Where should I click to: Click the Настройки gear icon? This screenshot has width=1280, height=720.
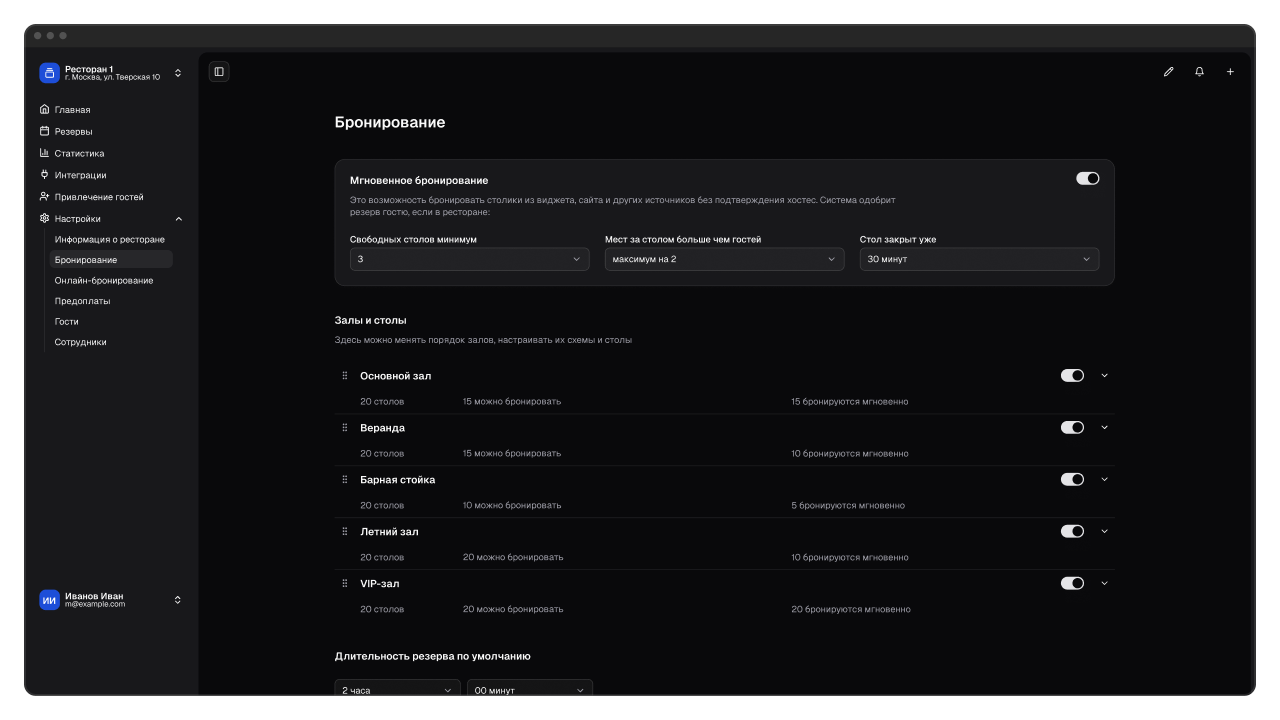(44, 219)
